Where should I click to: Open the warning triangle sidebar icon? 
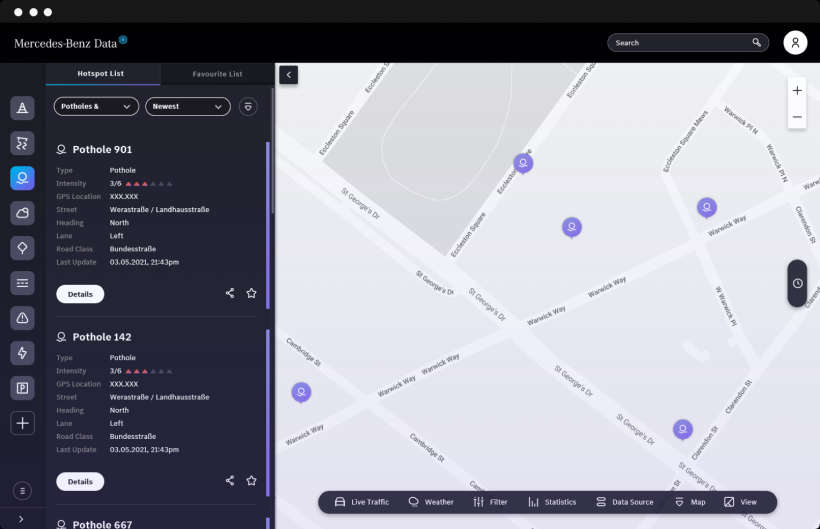coord(22,318)
